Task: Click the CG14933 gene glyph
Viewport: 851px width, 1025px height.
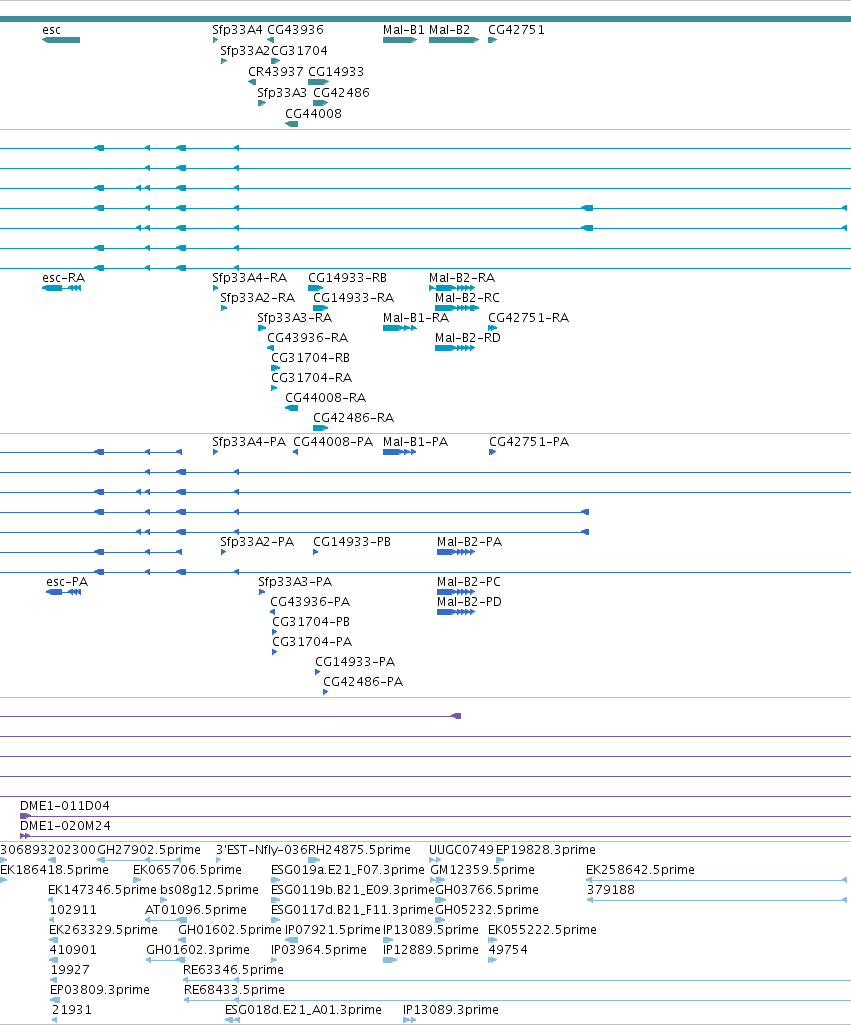Action: [x=318, y=82]
